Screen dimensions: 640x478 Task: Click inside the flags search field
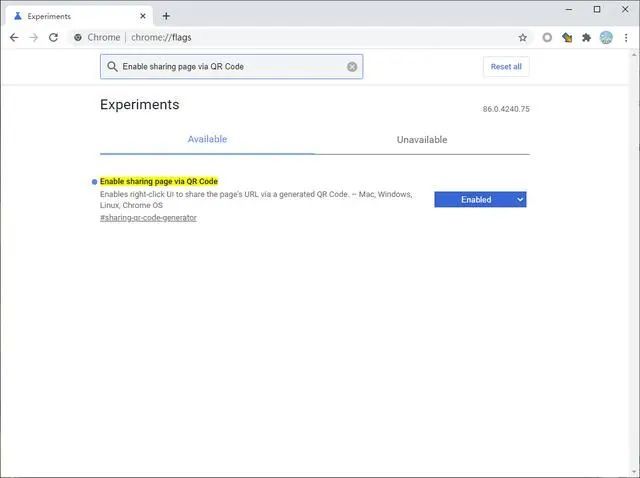[231, 67]
